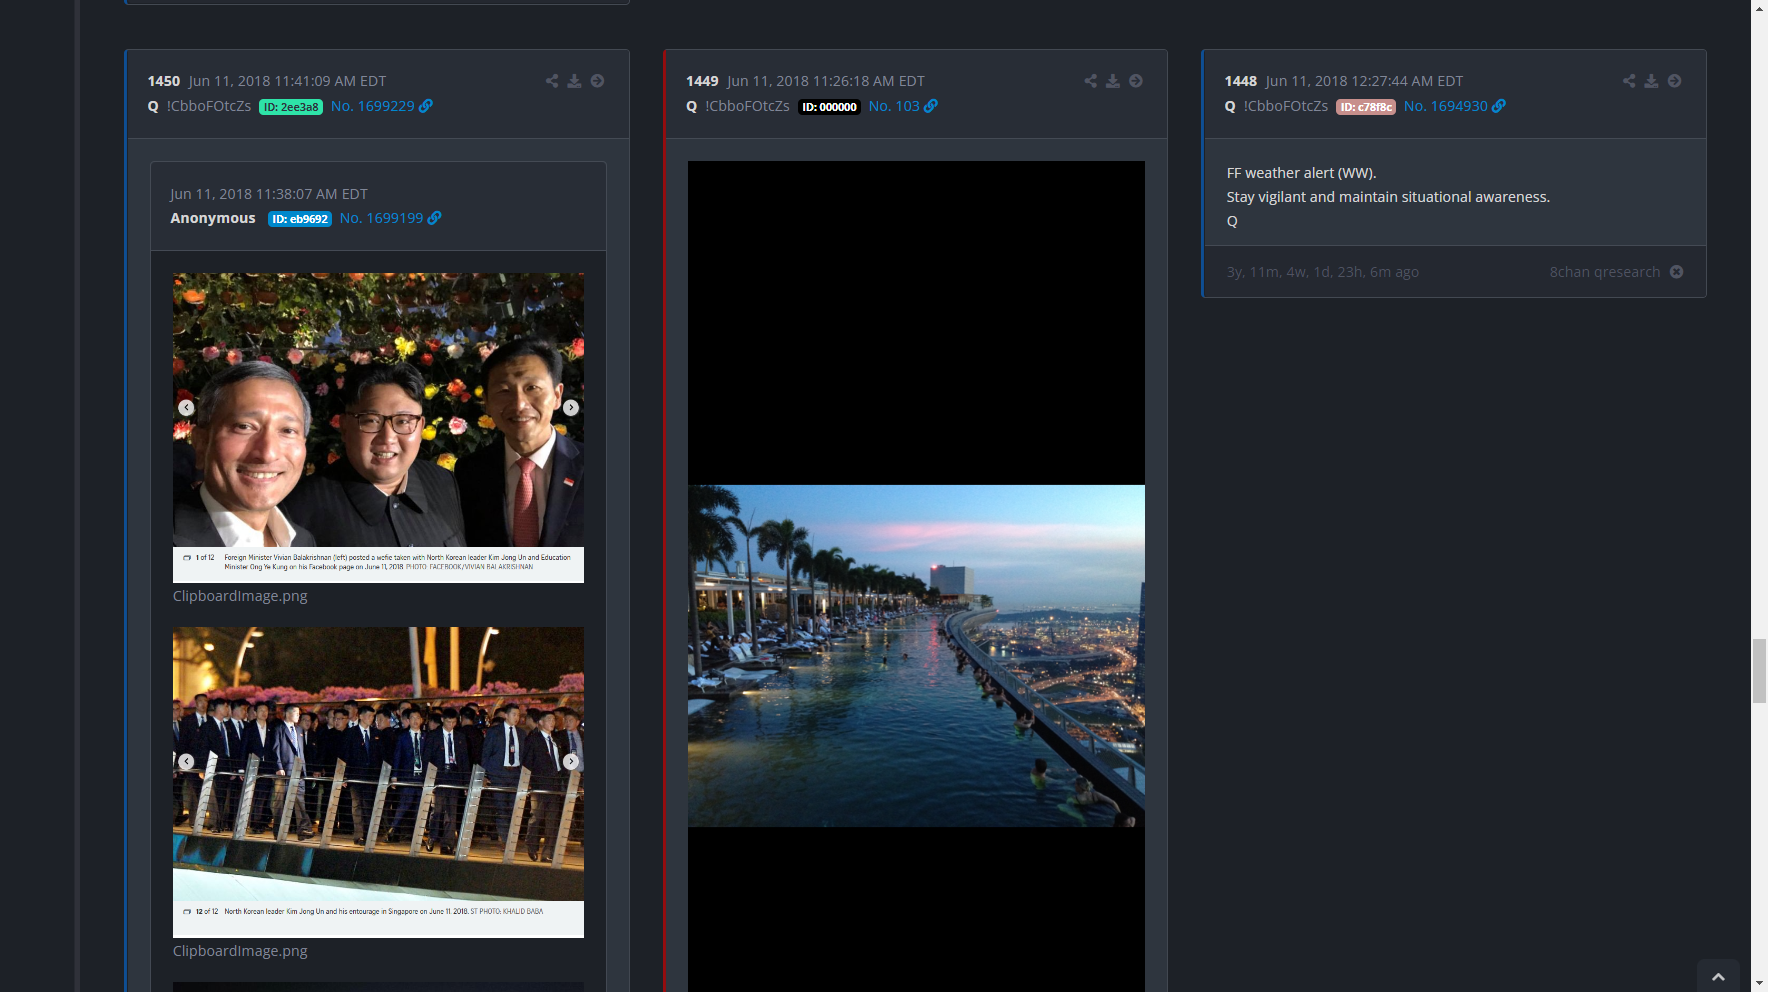Open post 1448 arrow icon

1674,81
